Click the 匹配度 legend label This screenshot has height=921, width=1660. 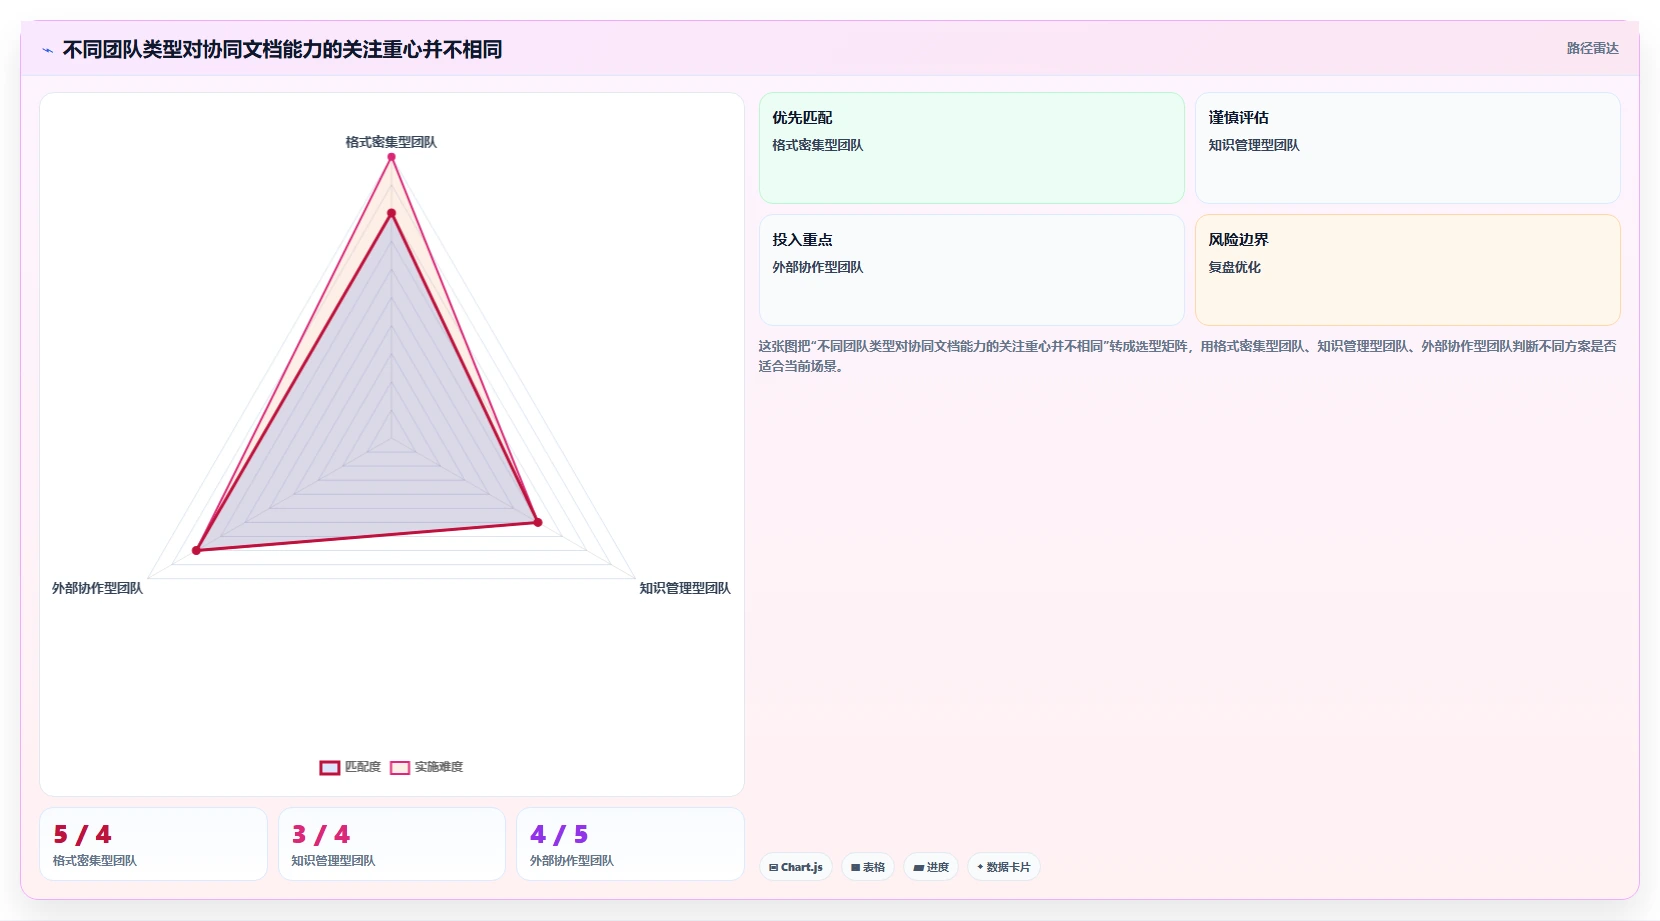(363, 767)
